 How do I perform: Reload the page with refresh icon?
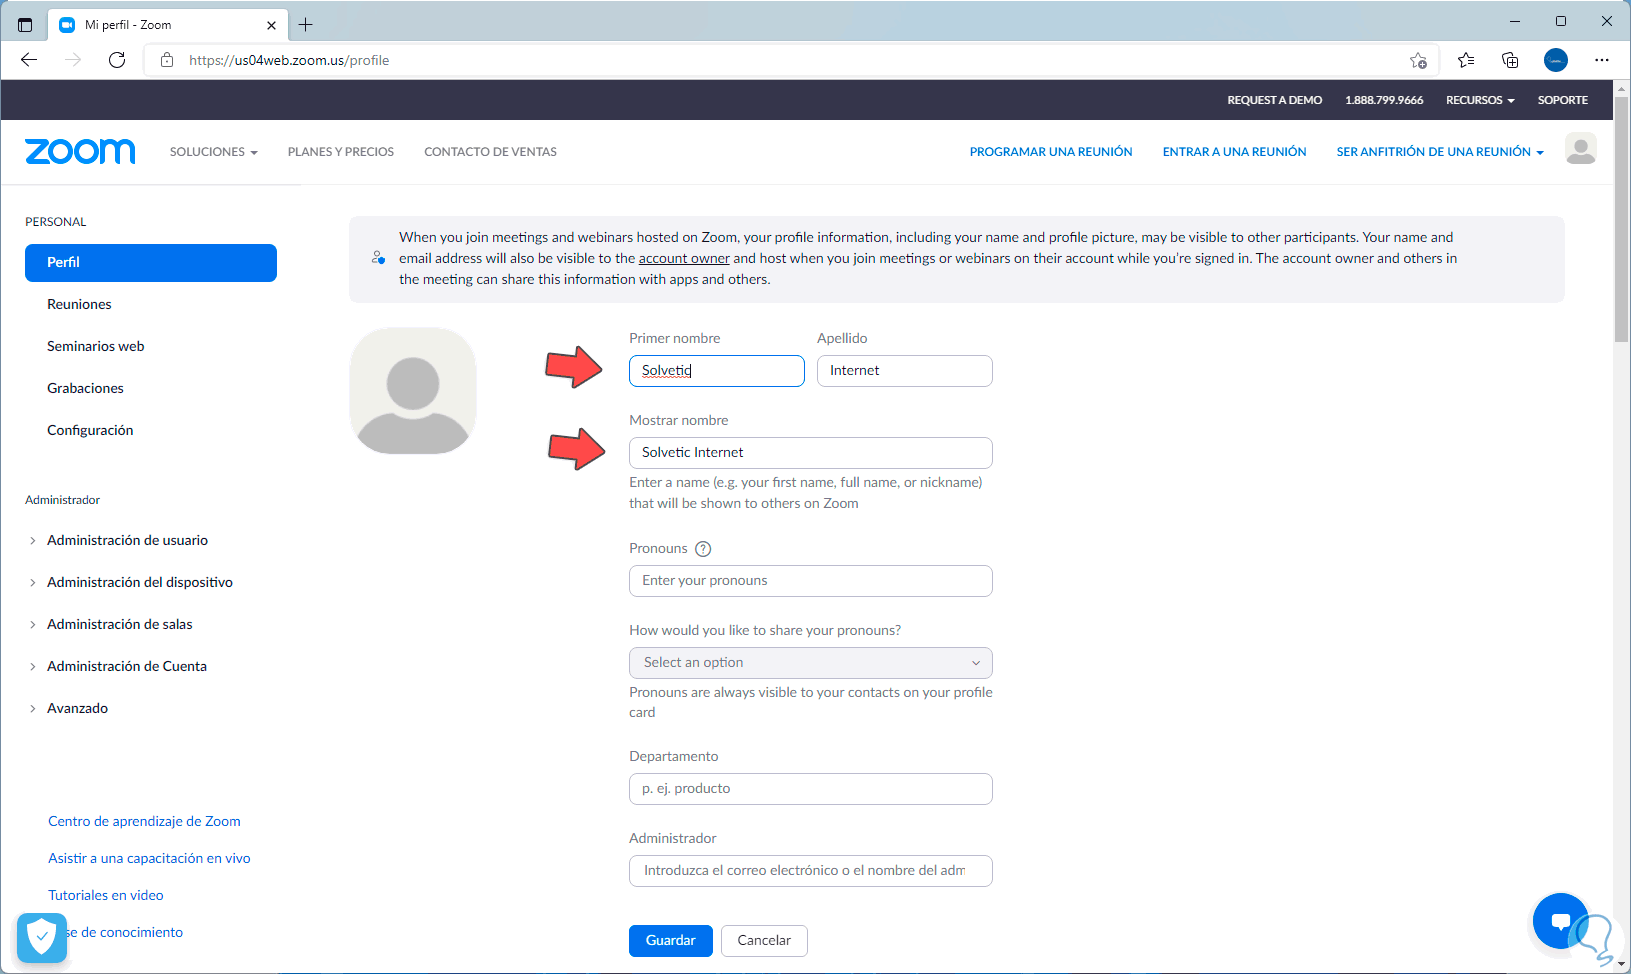point(117,60)
